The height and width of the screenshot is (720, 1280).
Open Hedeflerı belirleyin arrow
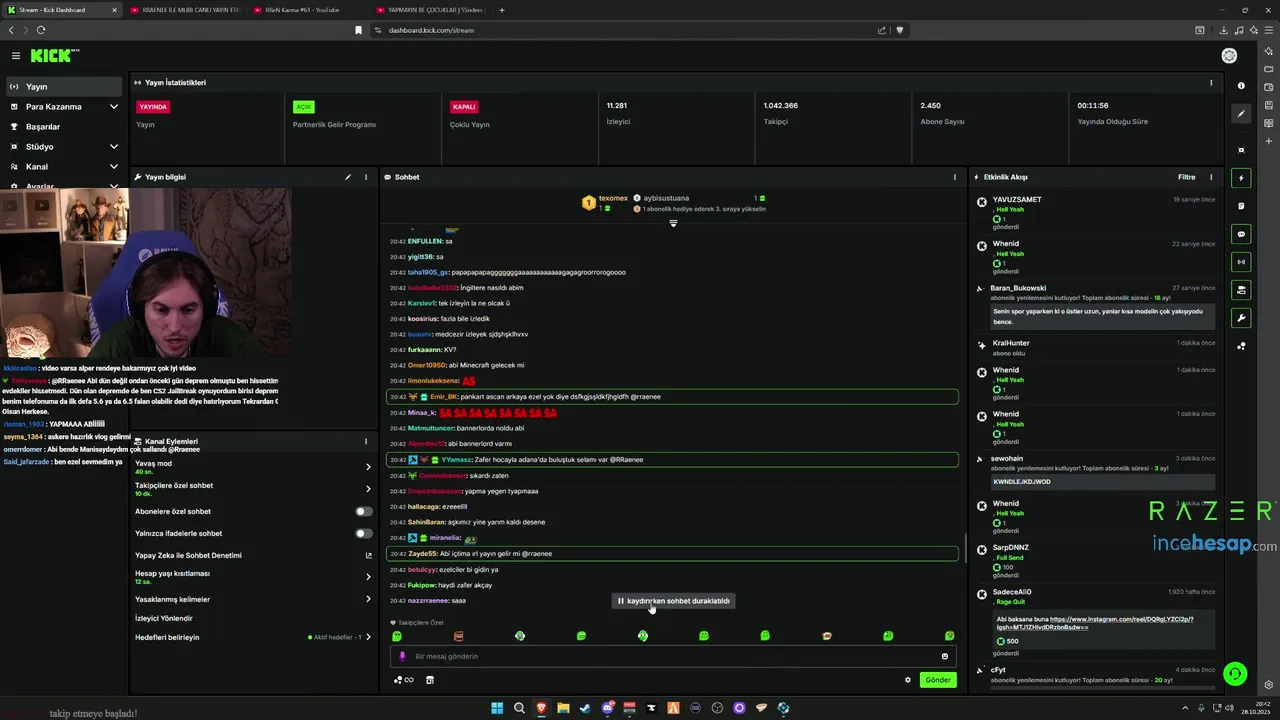pos(368,637)
